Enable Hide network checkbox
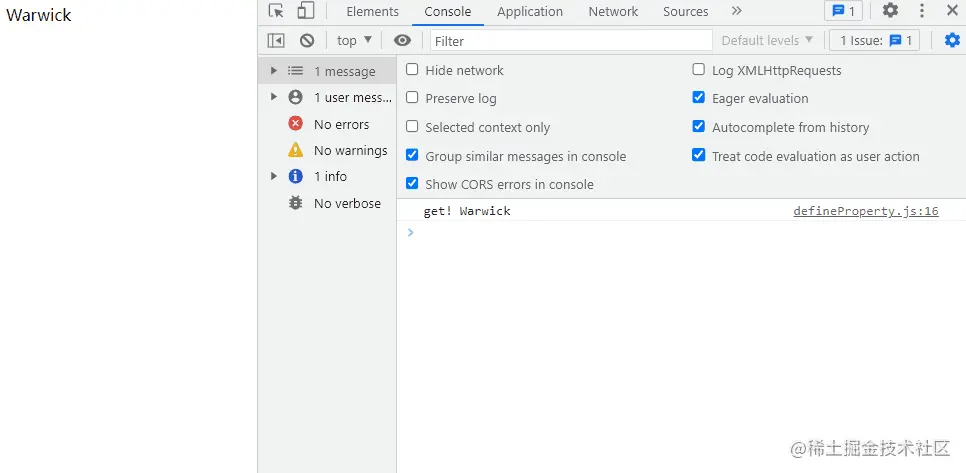Image resolution: width=966 pixels, height=473 pixels. [412, 70]
